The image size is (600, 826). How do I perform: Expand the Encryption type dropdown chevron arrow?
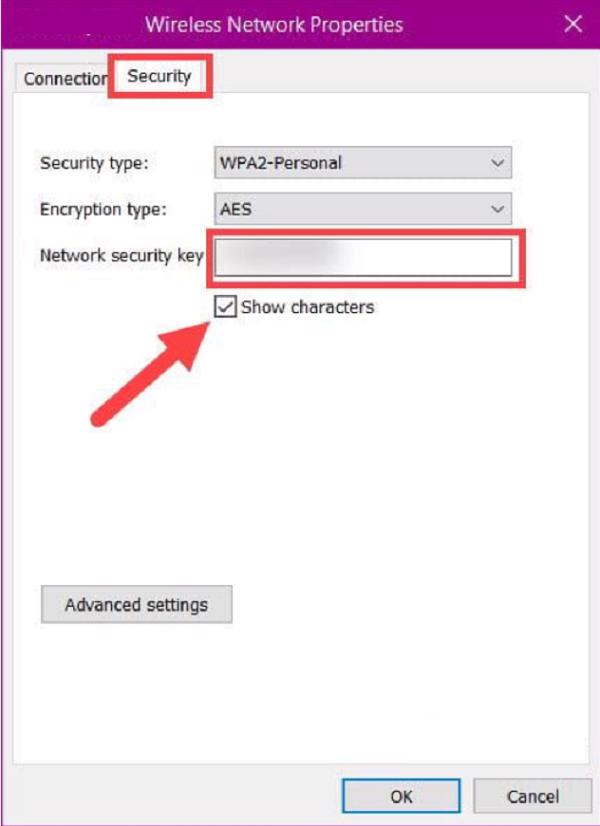(x=497, y=210)
